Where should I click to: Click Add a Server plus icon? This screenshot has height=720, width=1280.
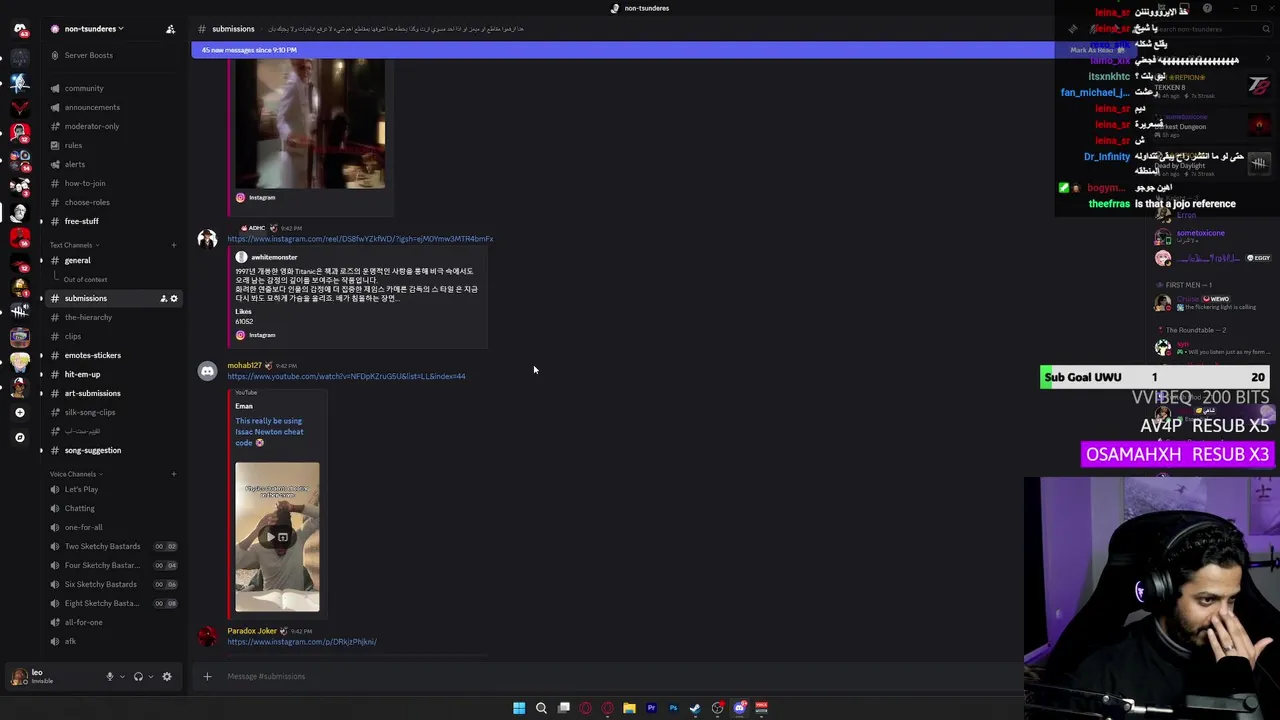(19, 412)
